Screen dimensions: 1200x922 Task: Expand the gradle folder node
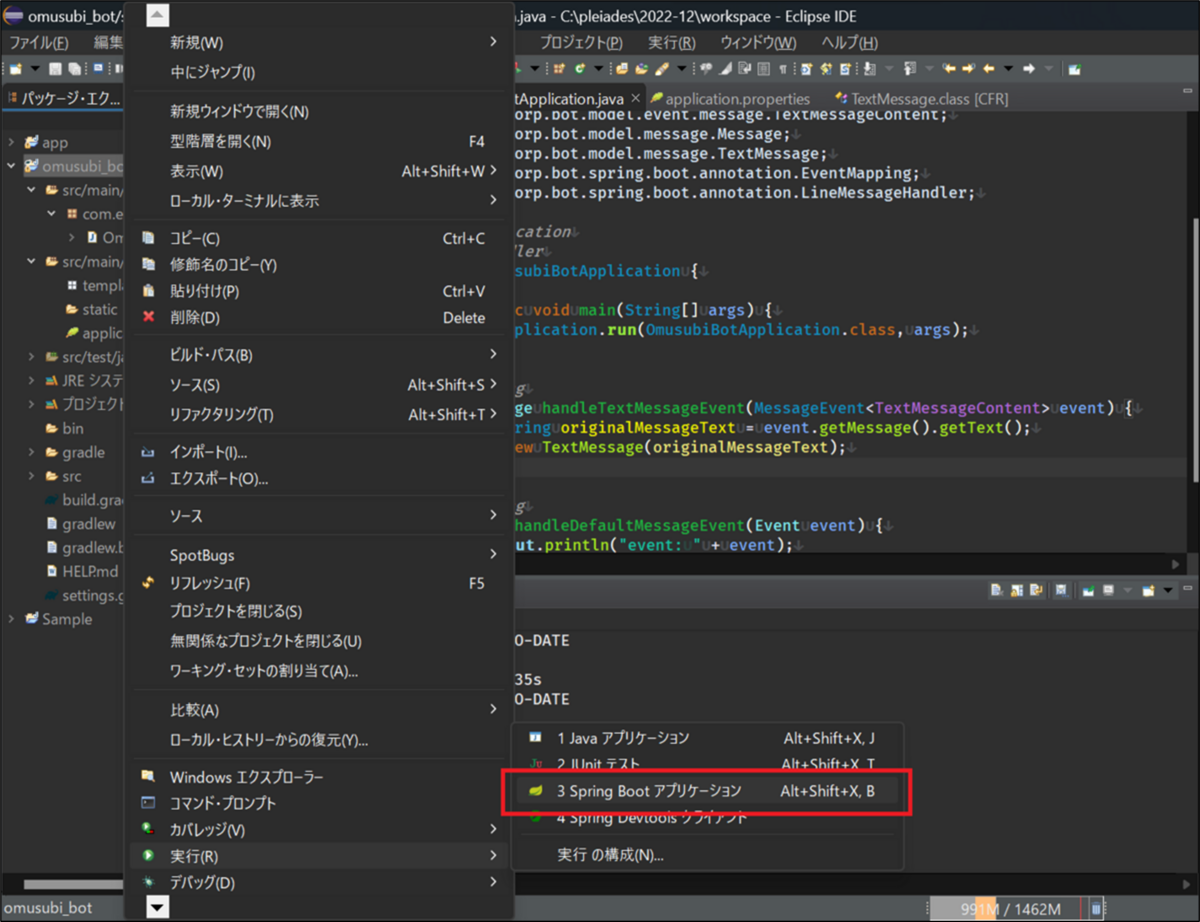coord(31,452)
